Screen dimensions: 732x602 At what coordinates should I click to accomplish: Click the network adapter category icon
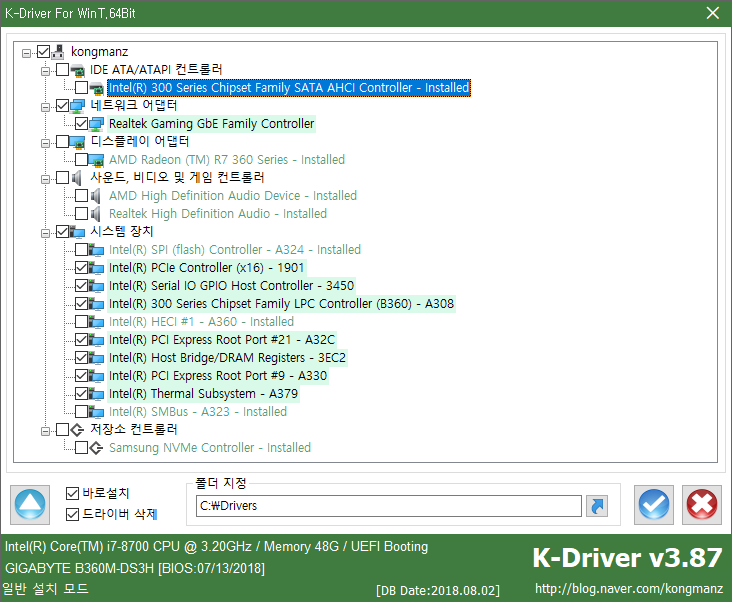(x=77, y=106)
